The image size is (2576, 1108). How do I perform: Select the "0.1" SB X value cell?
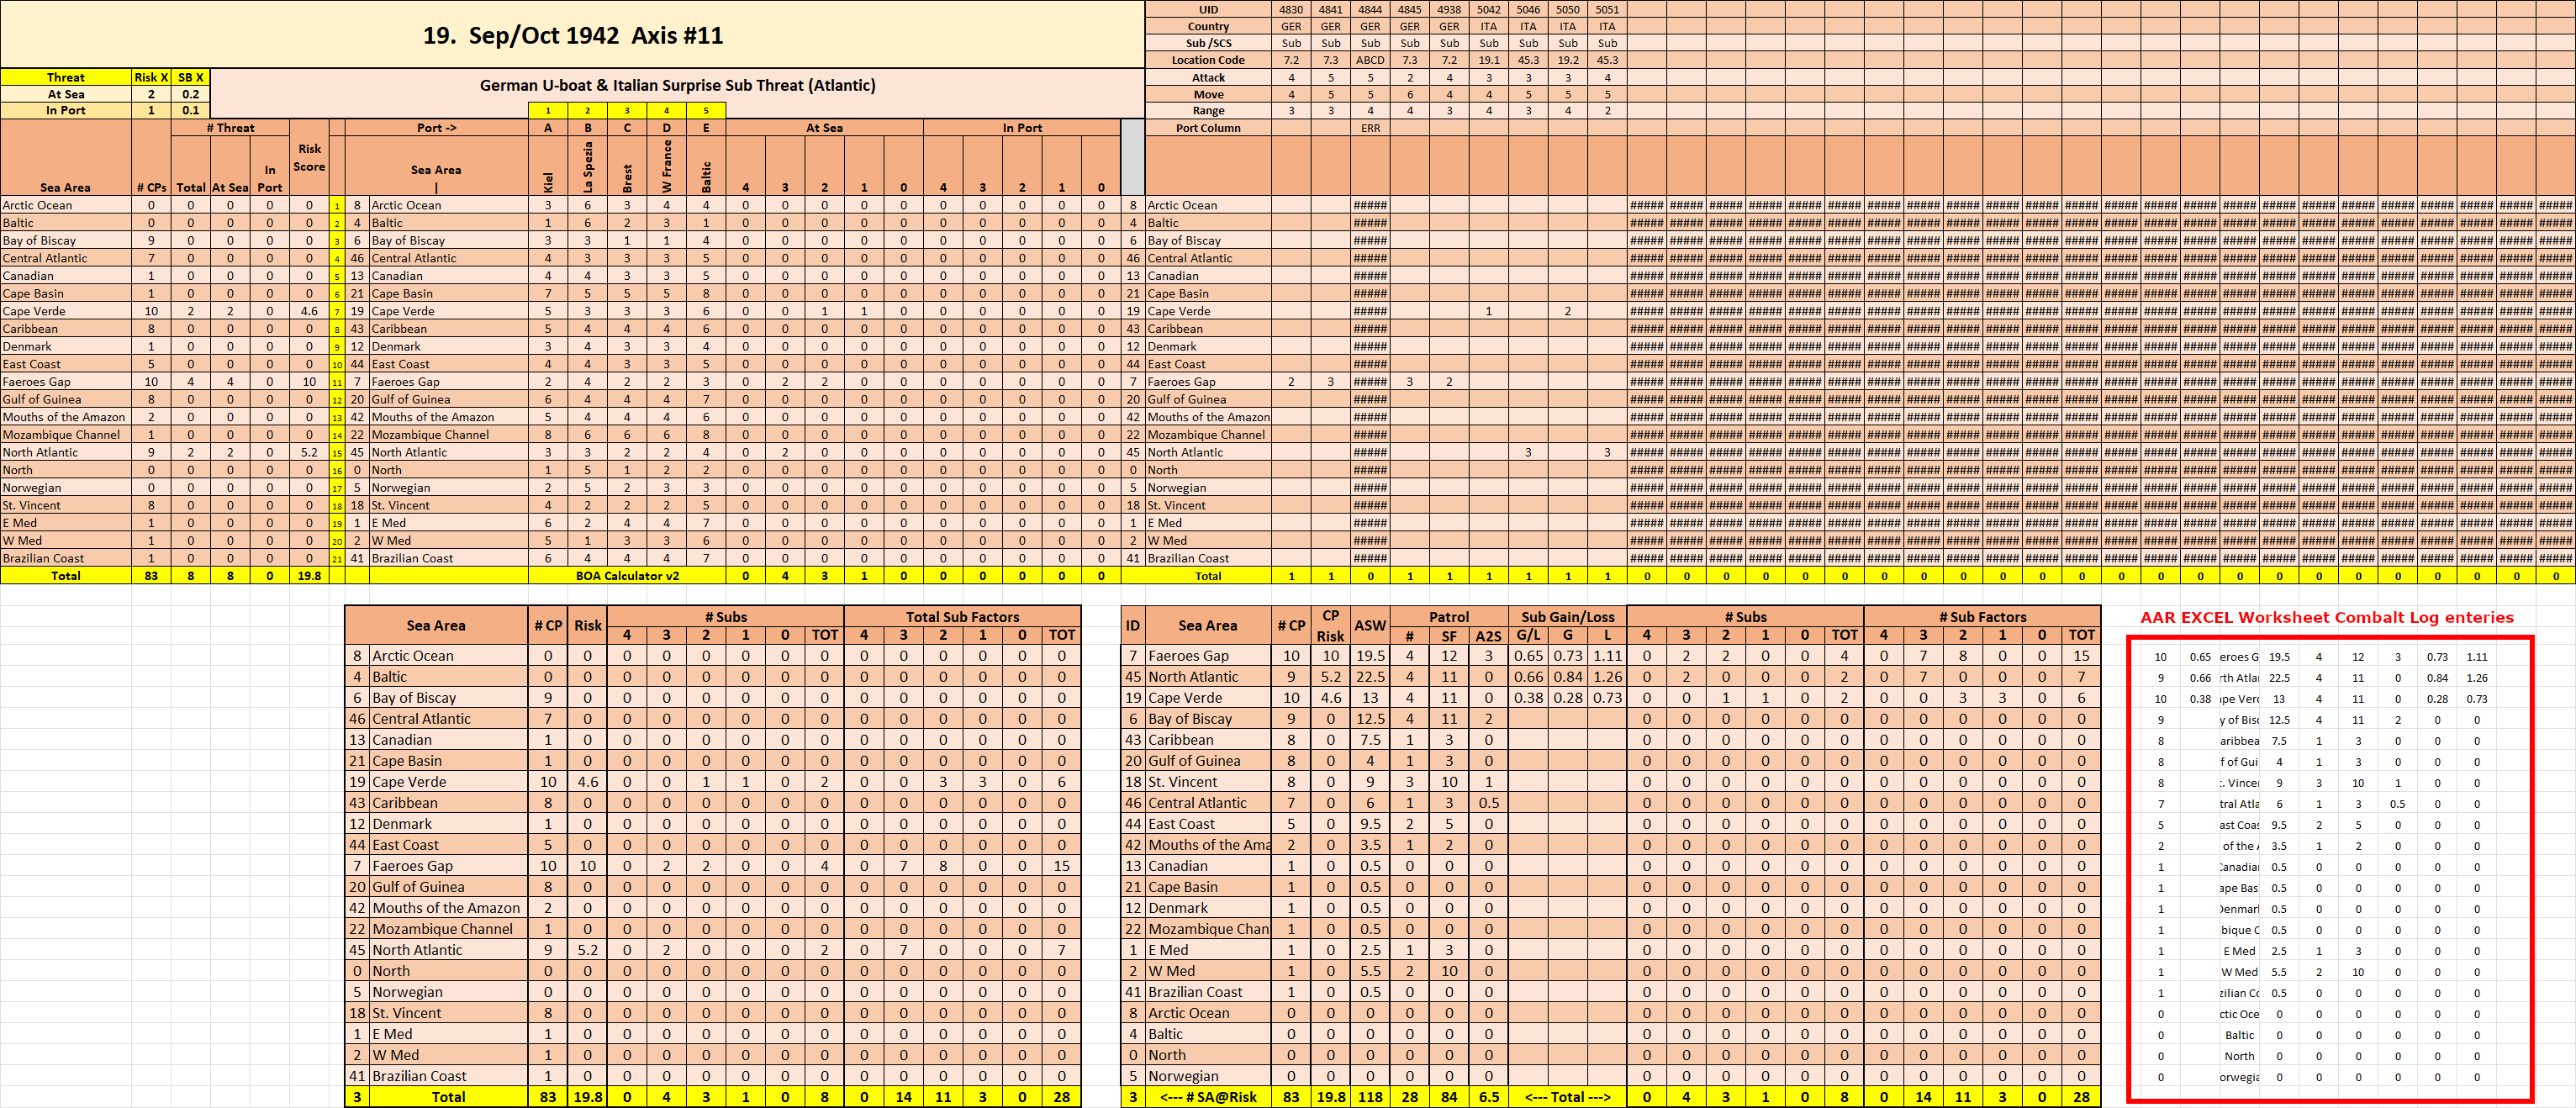pos(190,110)
